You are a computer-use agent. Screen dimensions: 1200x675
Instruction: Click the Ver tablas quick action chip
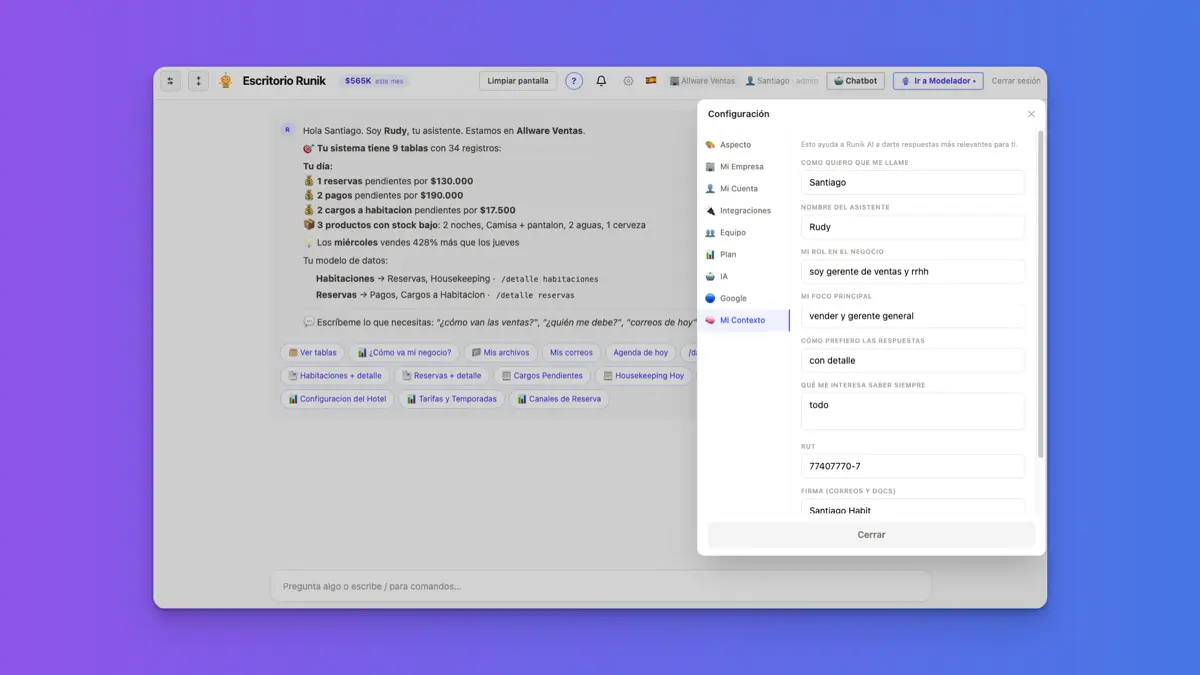(x=313, y=352)
